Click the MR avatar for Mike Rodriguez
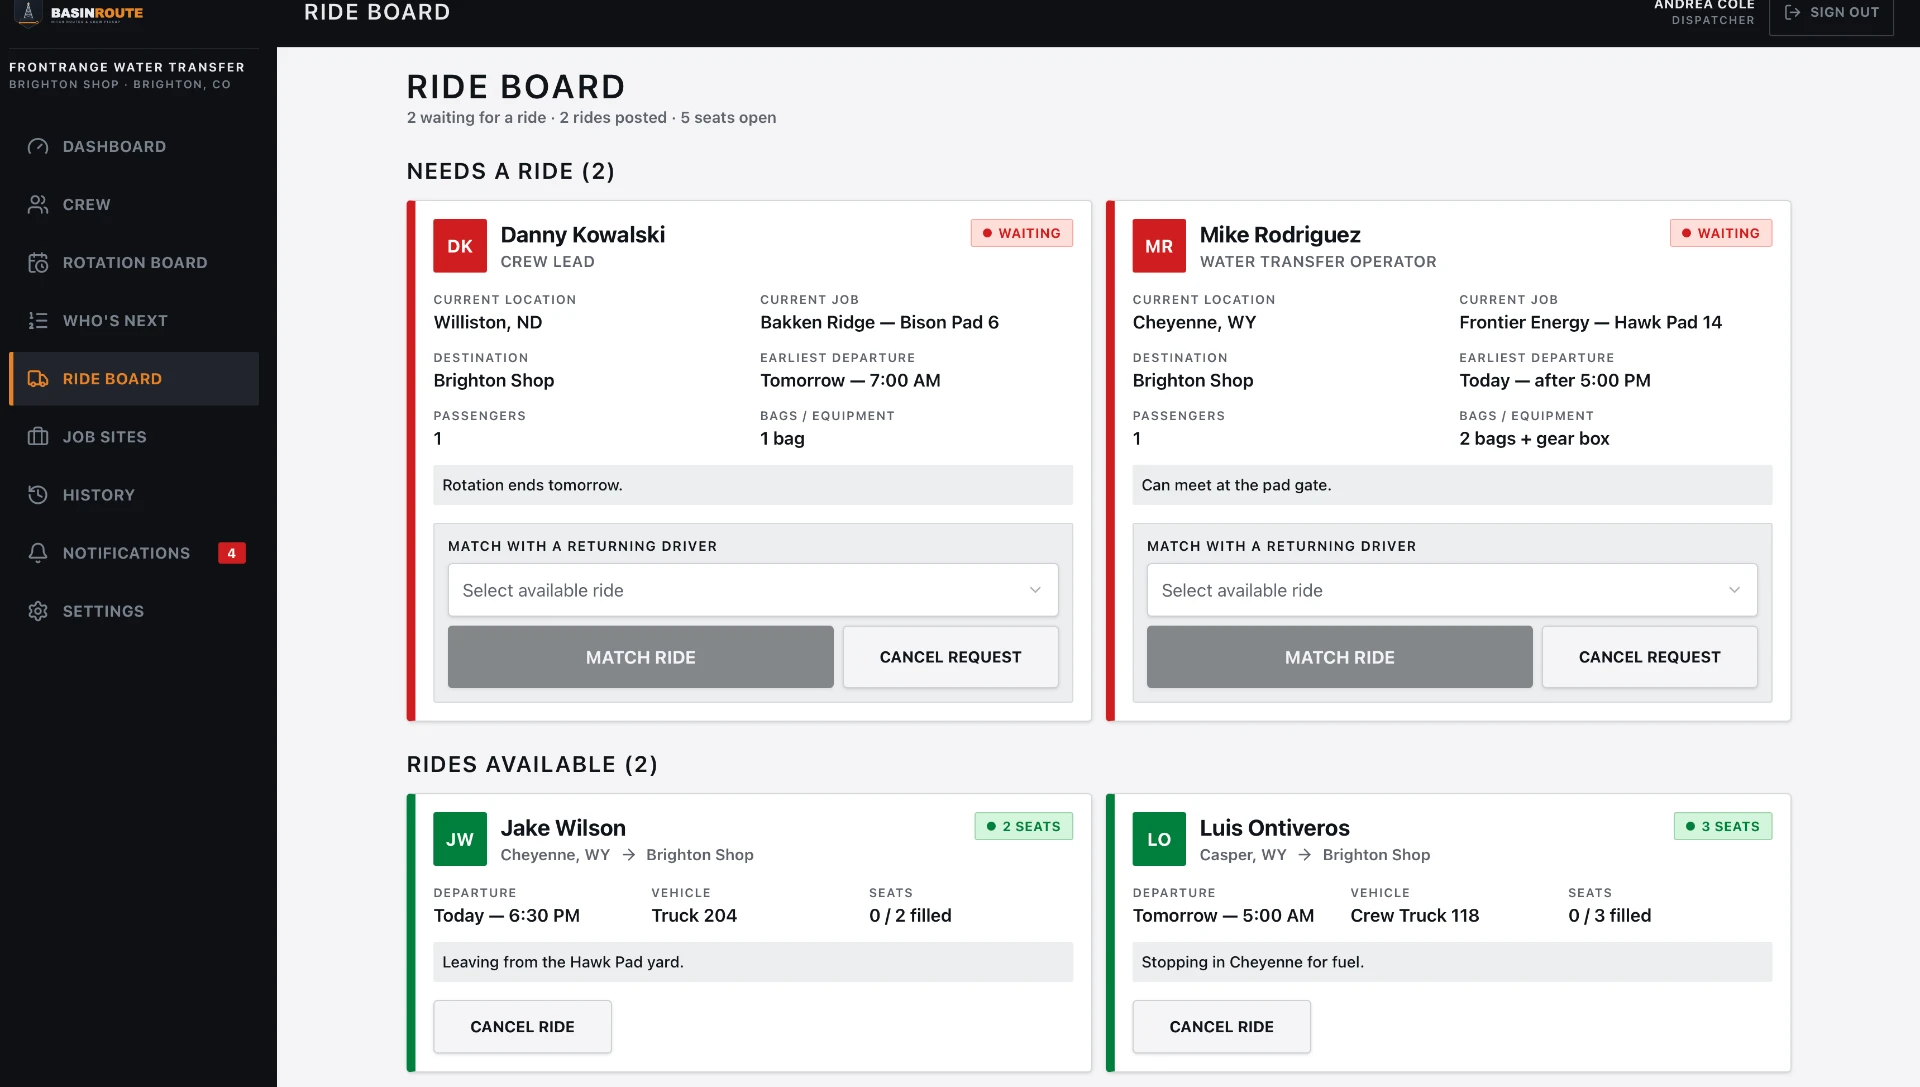1920x1087 pixels. pos(1159,246)
